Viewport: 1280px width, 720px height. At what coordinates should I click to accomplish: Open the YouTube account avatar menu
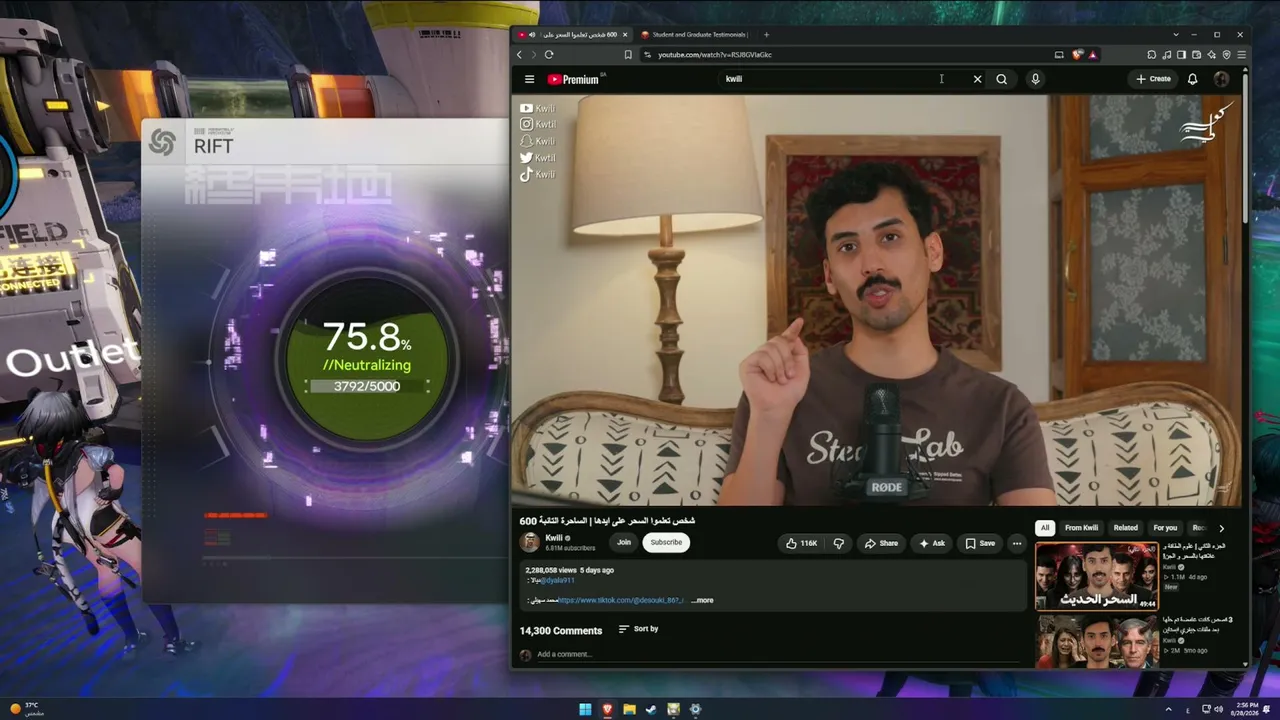1221,79
